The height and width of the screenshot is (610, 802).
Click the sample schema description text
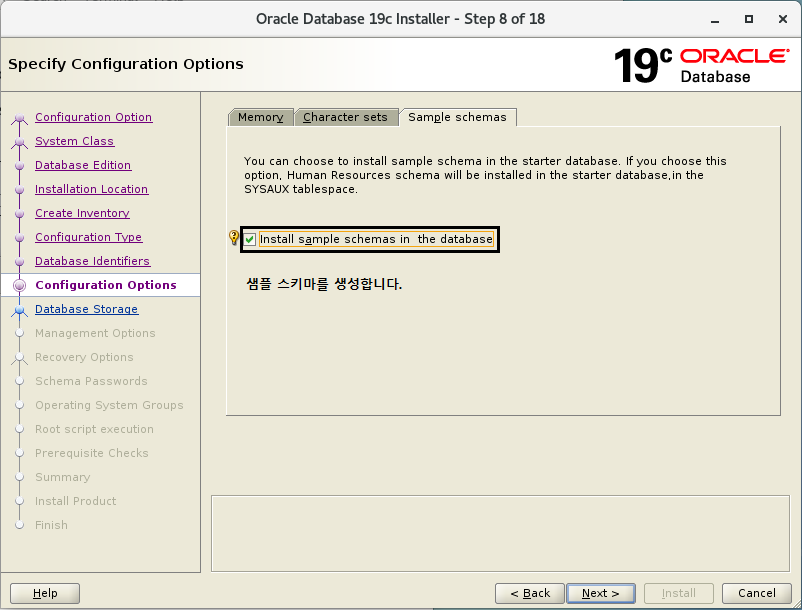pyautogui.click(x=485, y=175)
